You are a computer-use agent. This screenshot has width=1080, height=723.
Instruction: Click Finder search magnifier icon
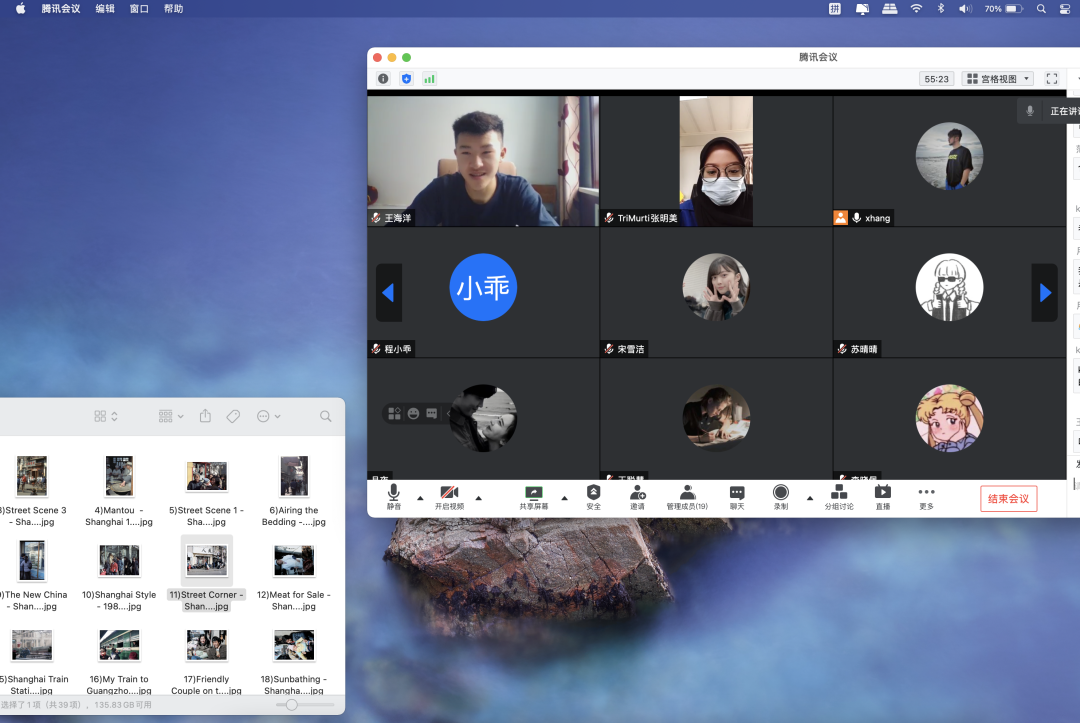(x=325, y=416)
